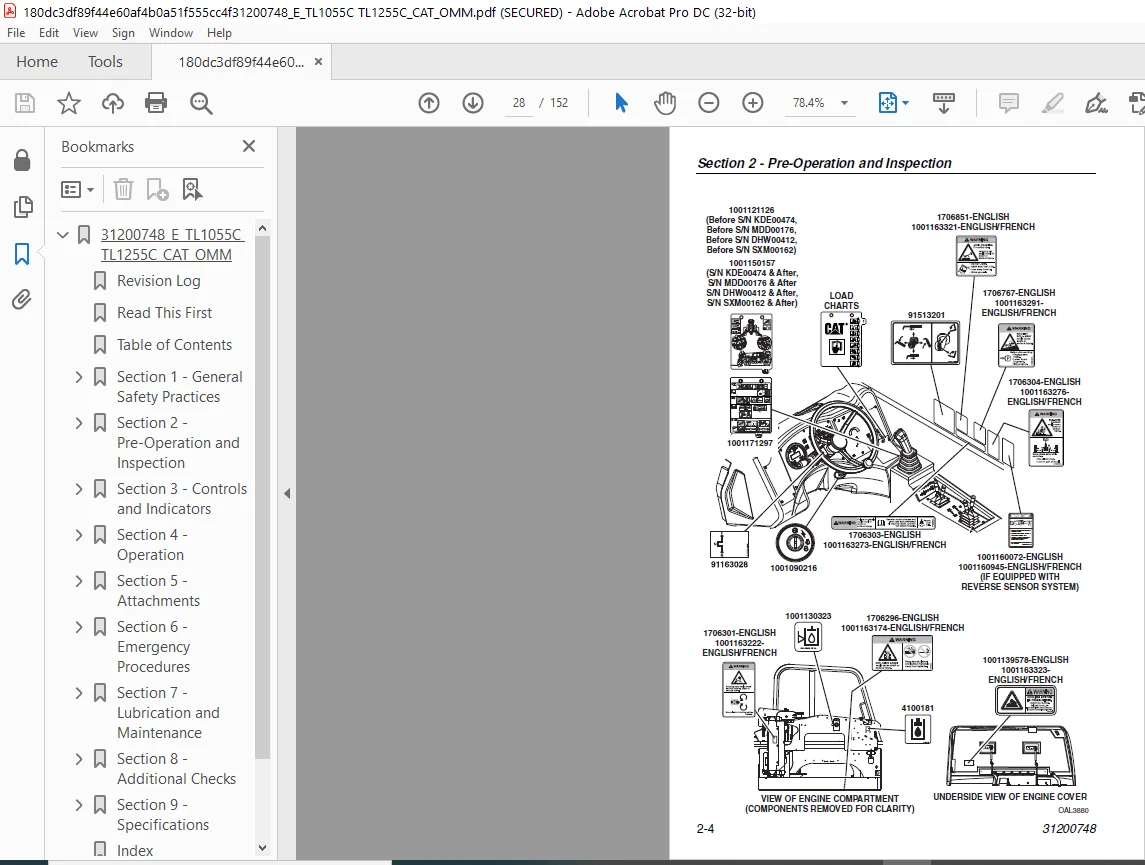Expand Section 6 - Emergency Procedures bookmark
1145x865 pixels.
point(79,627)
